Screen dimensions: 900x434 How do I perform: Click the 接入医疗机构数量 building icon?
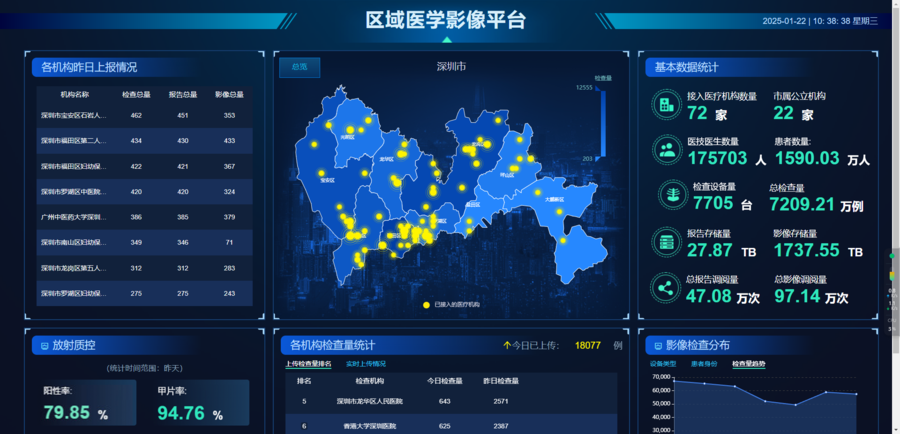click(666, 104)
